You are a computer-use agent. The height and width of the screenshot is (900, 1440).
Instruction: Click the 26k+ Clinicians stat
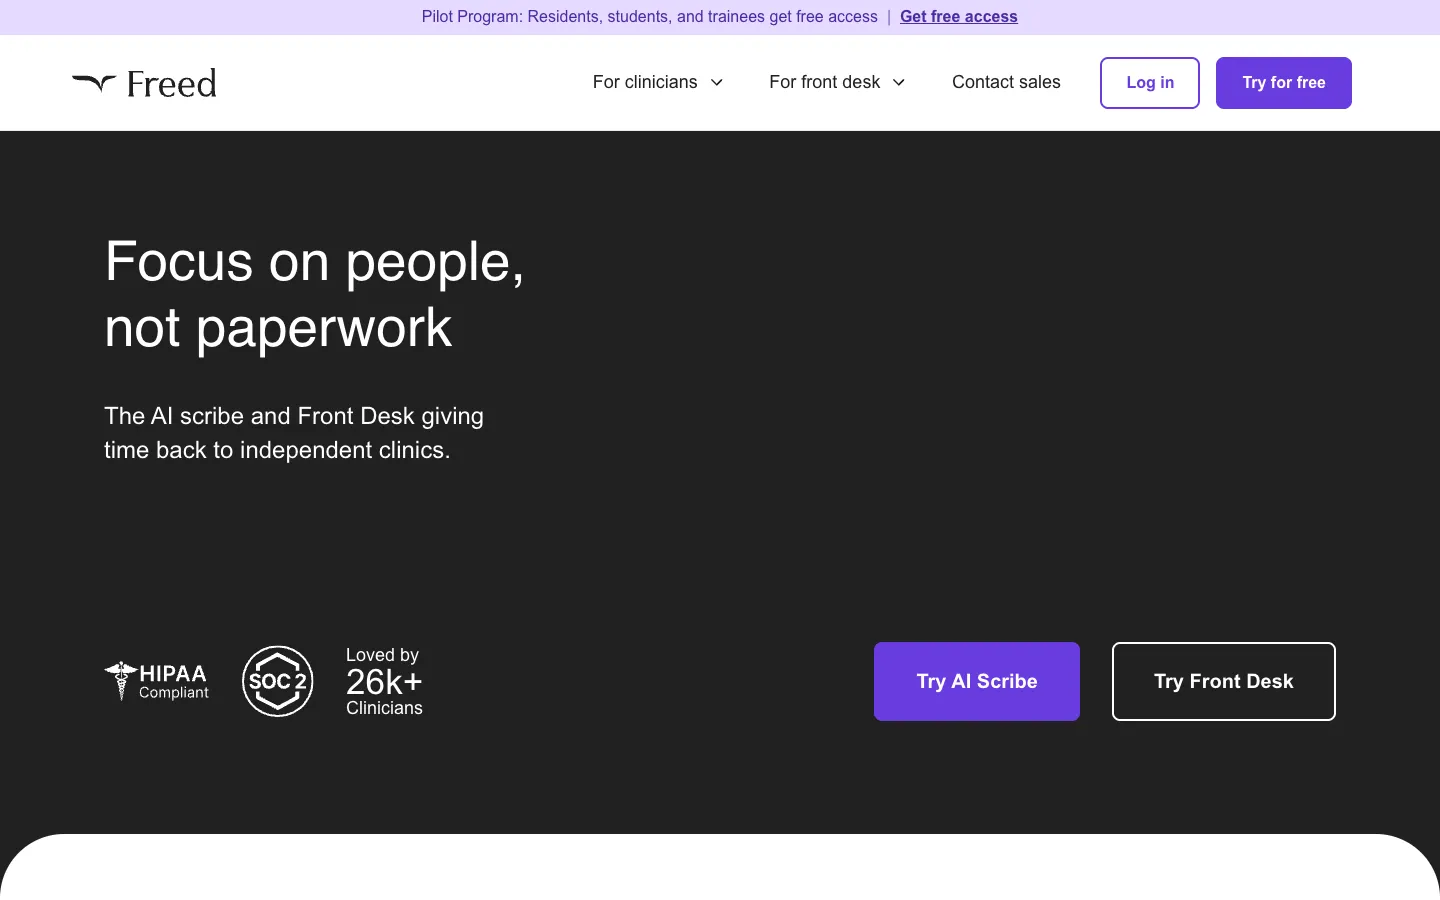click(x=384, y=692)
